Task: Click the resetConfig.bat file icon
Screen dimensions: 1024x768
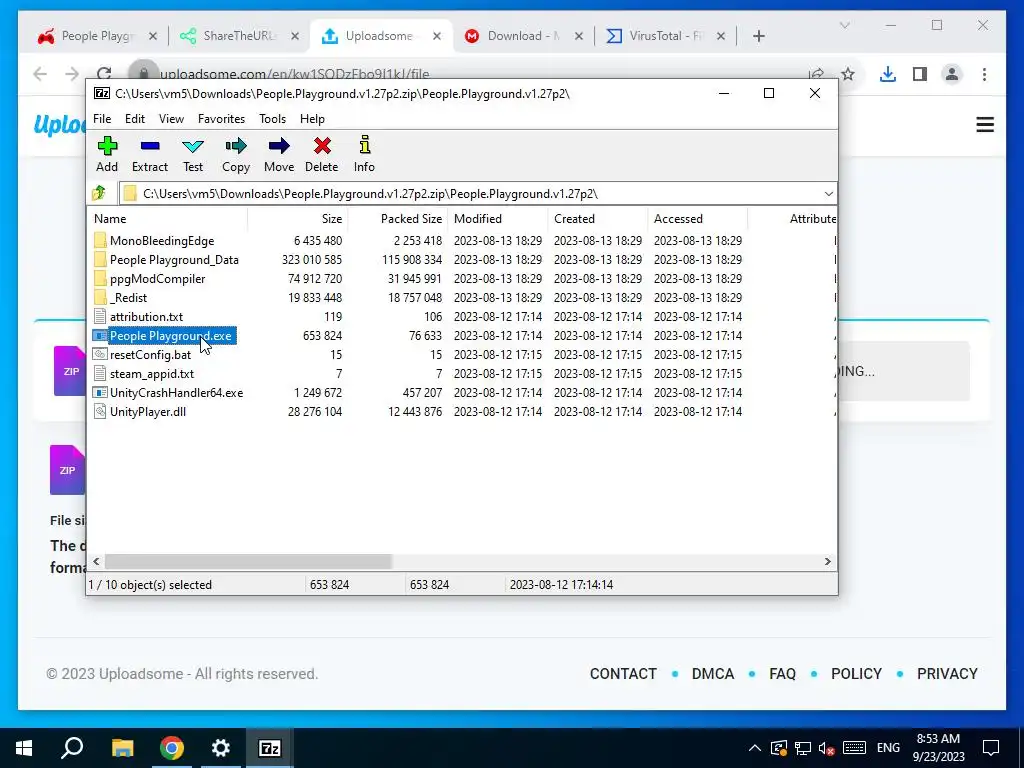Action: click(x=100, y=355)
